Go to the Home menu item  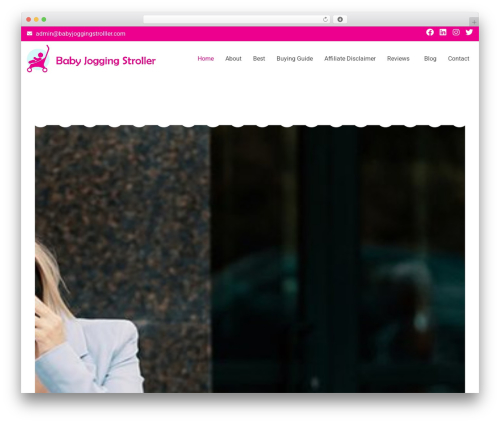206,59
